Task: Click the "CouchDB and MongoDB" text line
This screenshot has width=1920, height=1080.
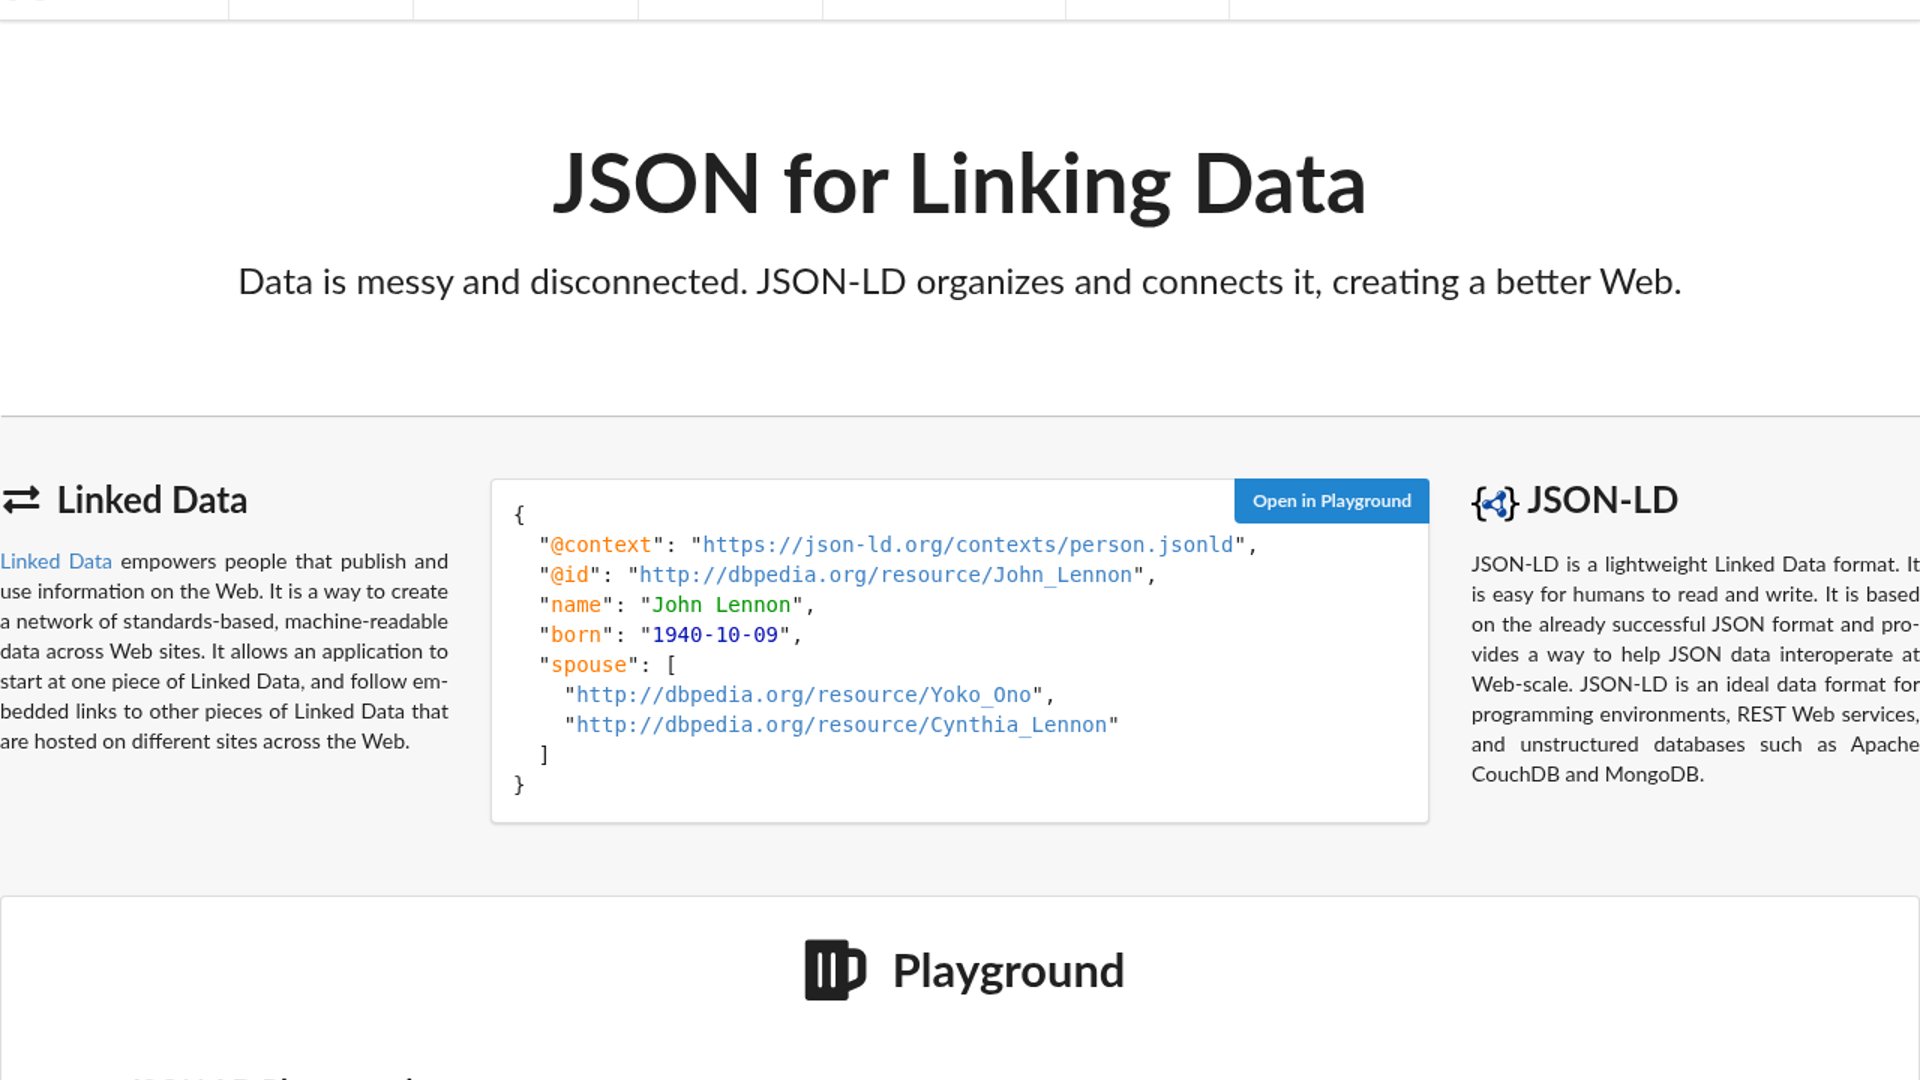Action: [1587, 774]
